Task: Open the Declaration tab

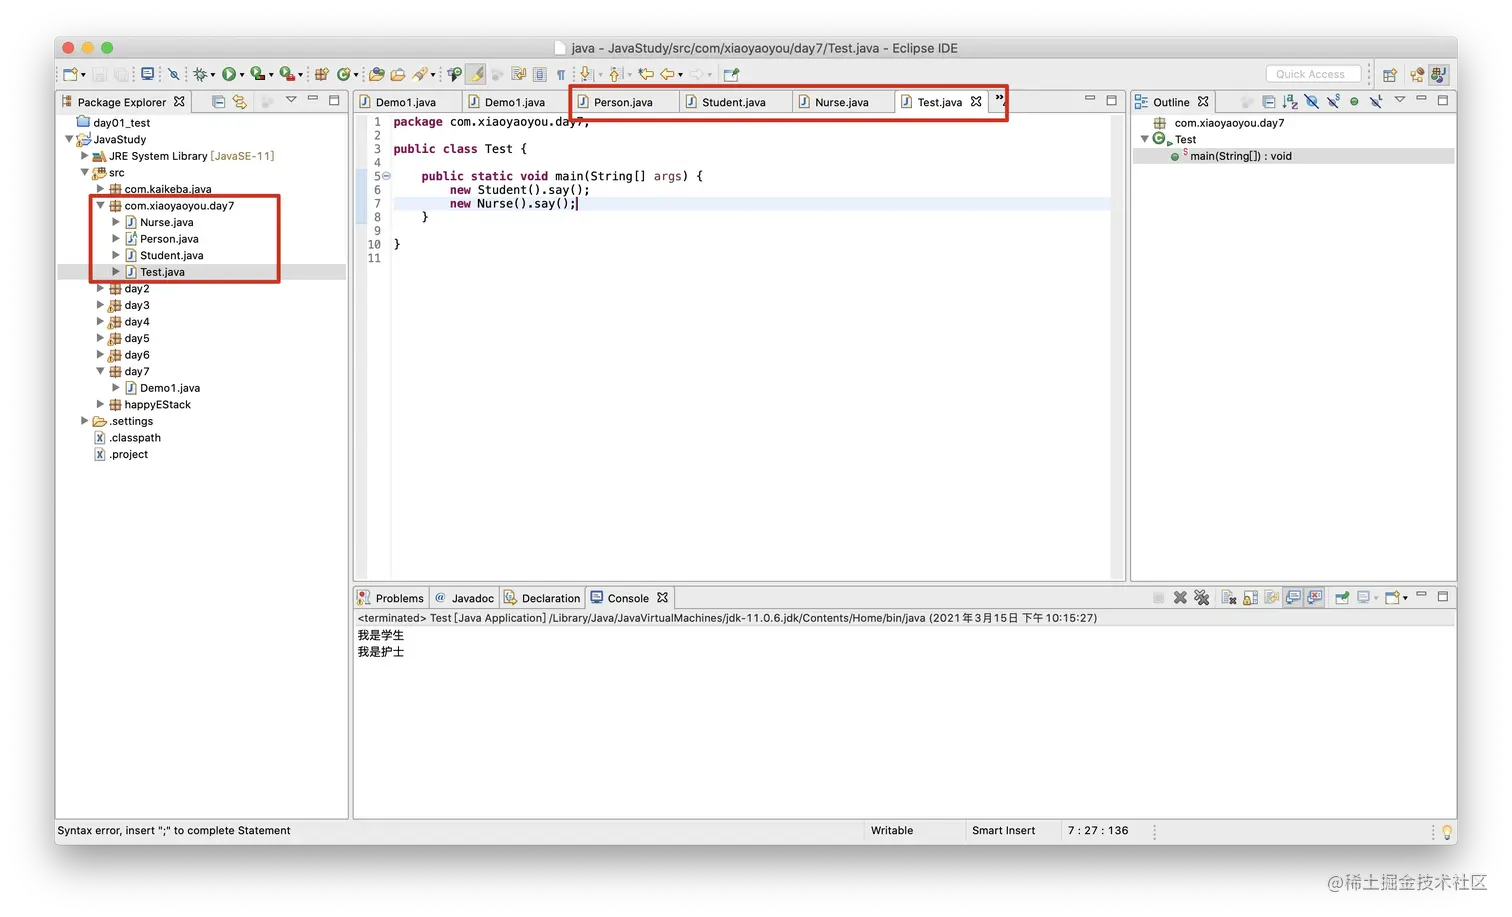Action: point(542,598)
